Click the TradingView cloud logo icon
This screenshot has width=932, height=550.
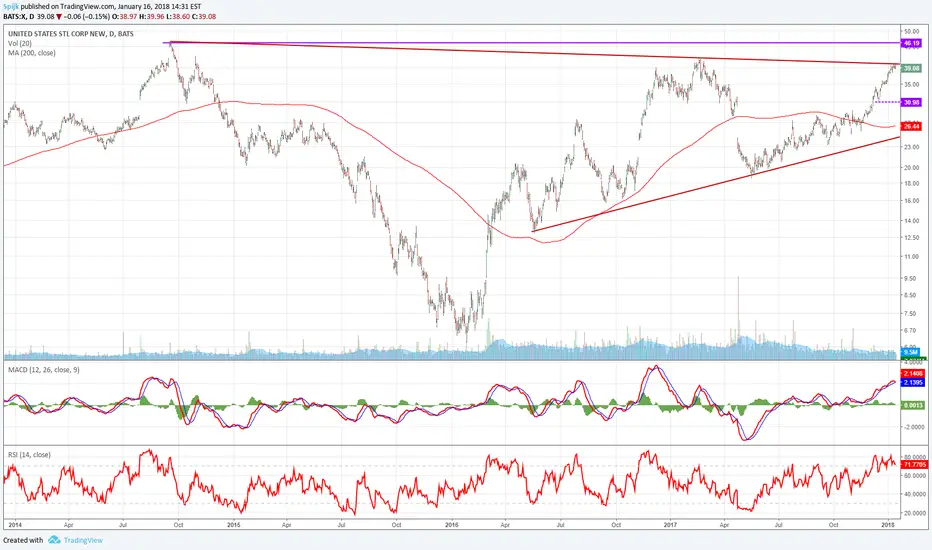point(54,540)
